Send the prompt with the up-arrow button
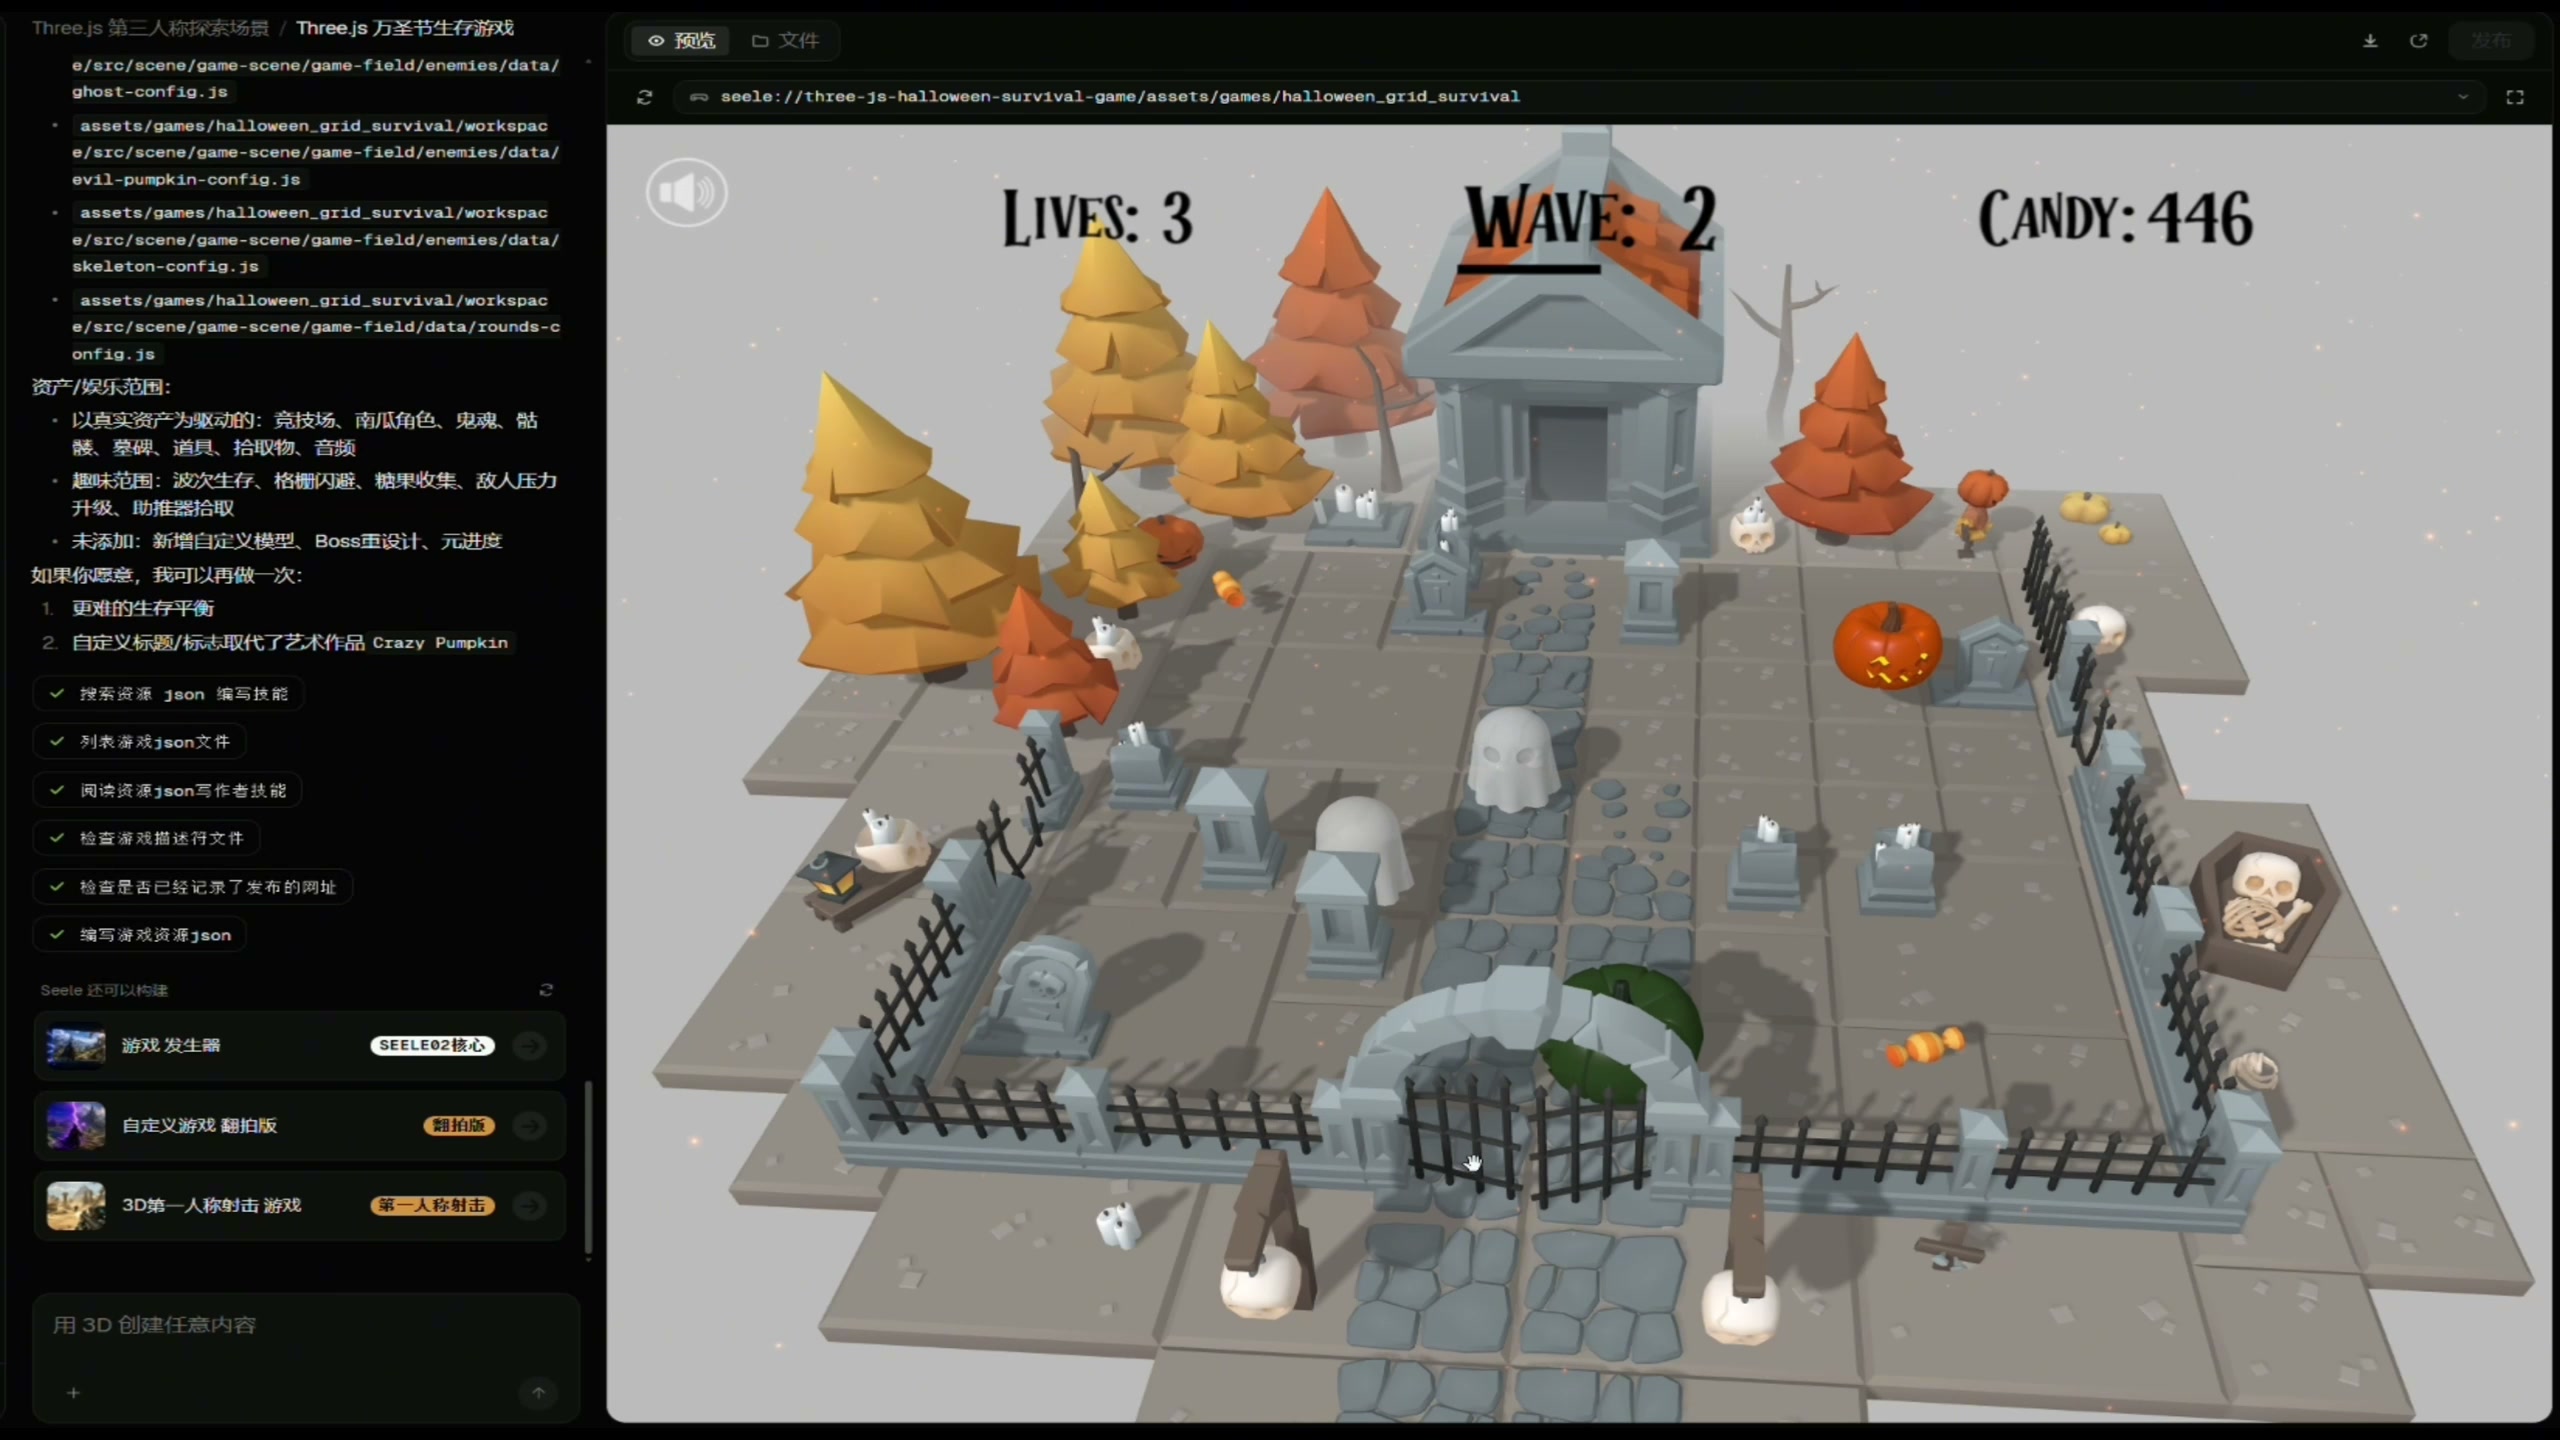The height and width of the screenshot is (1440, 2560). (x=538, y=1392)
